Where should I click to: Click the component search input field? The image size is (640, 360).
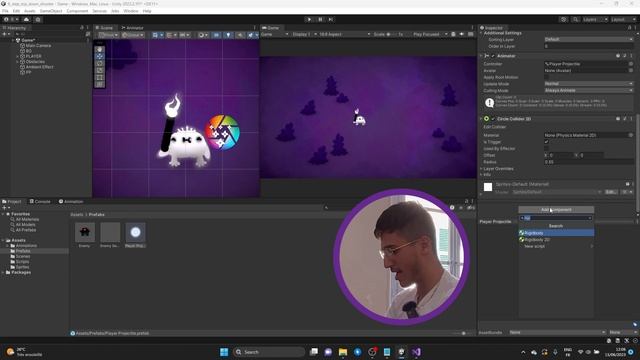click(x=556, y=218)
